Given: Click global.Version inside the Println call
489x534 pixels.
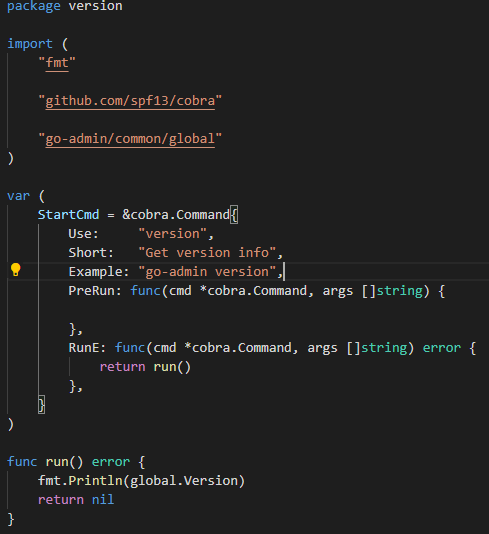Looking at the screenshot, I should [184, 481].
